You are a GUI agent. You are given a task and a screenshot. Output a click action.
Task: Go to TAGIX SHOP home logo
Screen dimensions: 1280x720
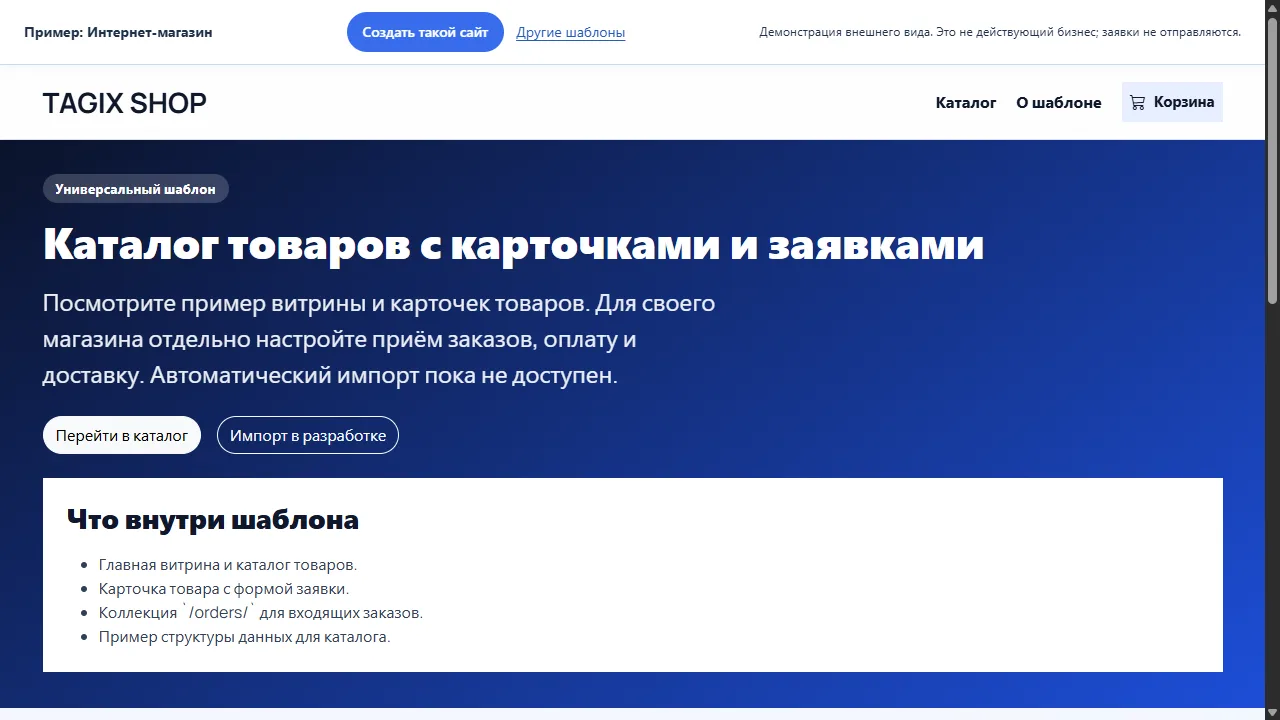(x=125, y=103)
